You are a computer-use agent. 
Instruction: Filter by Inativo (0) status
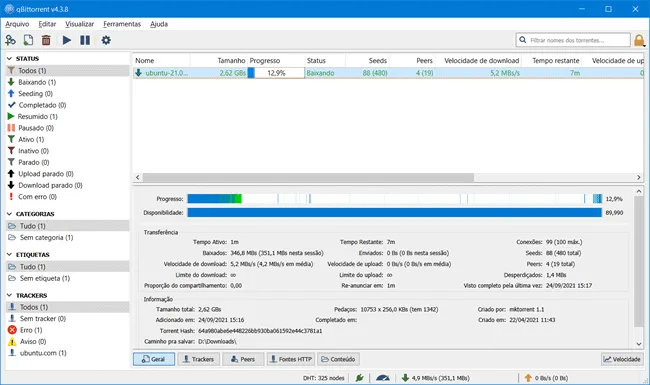tap(68, 151)
